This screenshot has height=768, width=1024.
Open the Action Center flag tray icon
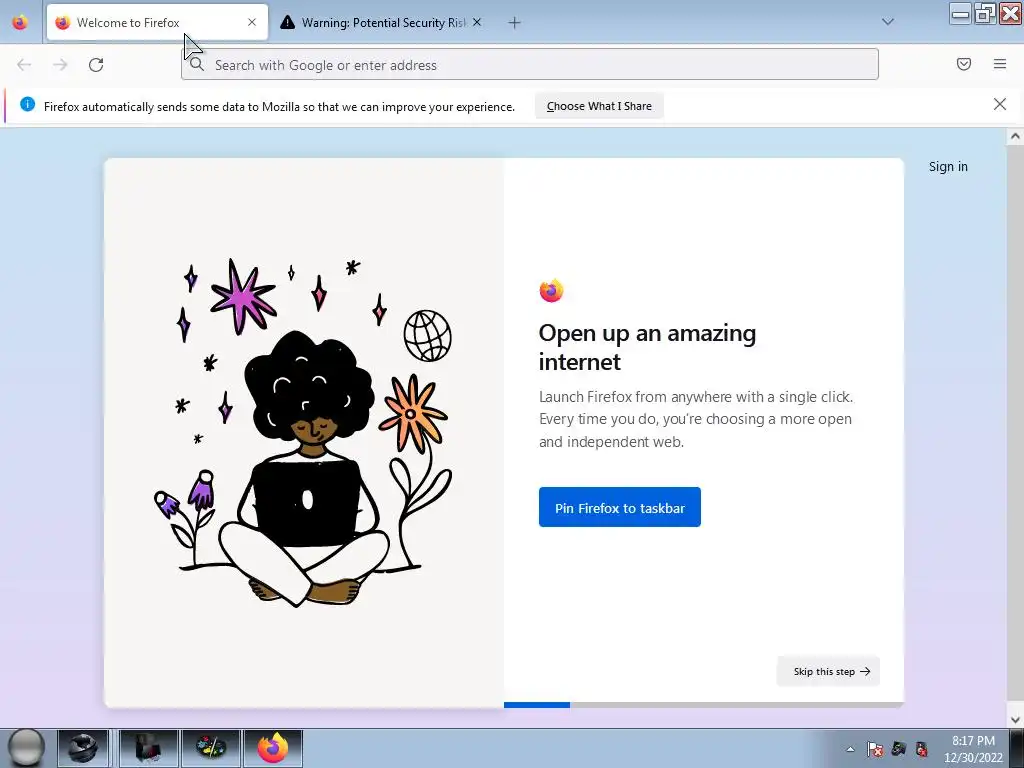pyautogui.click(x=874, y=749)
